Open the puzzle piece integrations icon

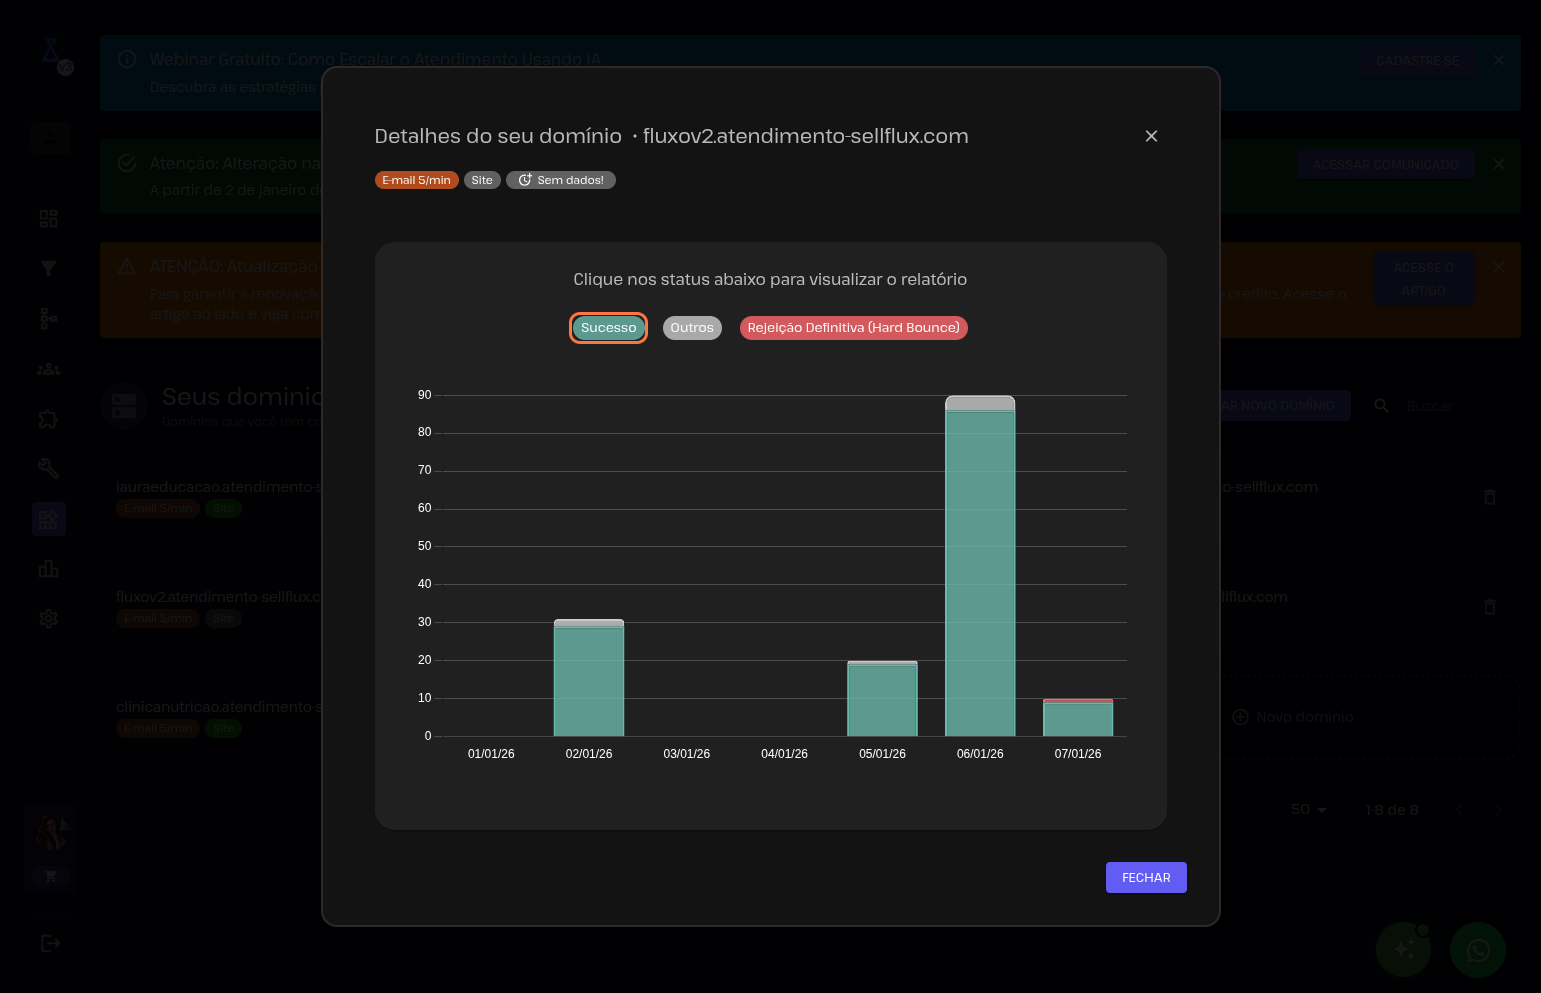point(48,419)
